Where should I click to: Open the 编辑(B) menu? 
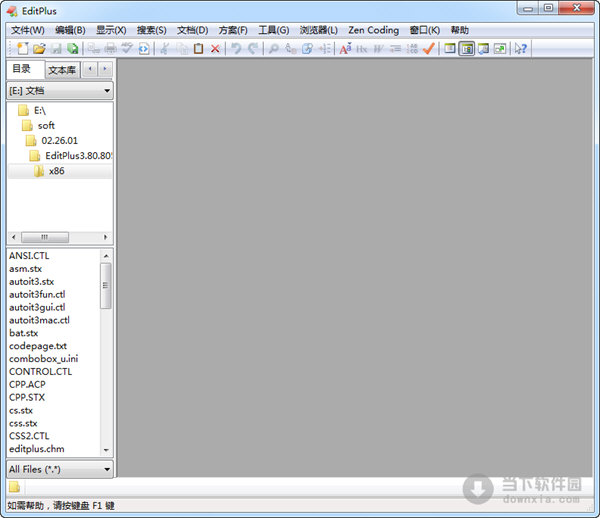click(70, 30)
